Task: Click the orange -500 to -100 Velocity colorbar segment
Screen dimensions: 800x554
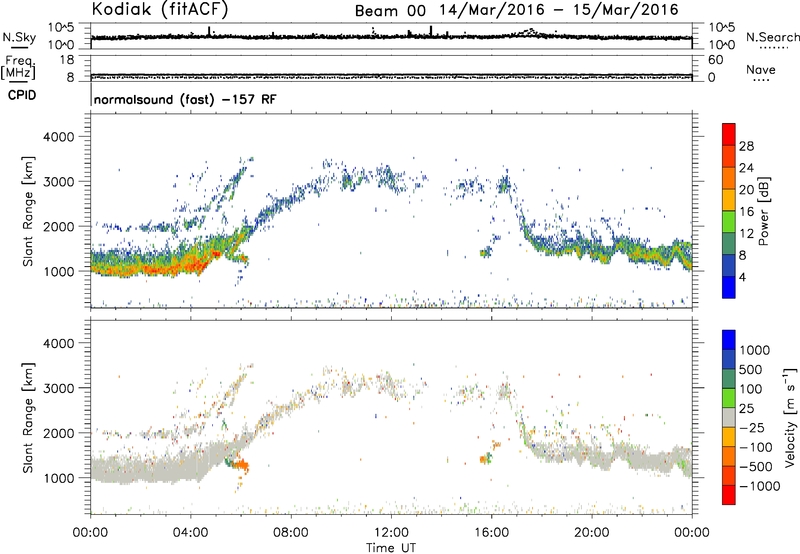Action: [729, 457]
